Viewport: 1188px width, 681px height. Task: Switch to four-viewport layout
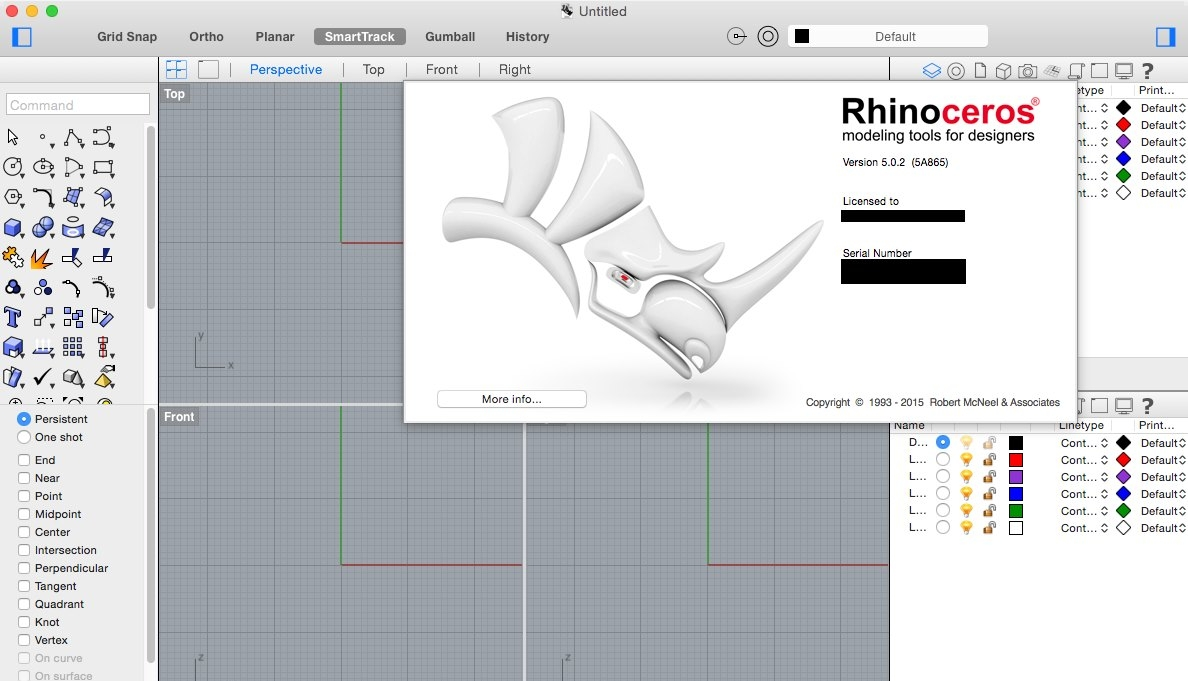tap(177, 70)
